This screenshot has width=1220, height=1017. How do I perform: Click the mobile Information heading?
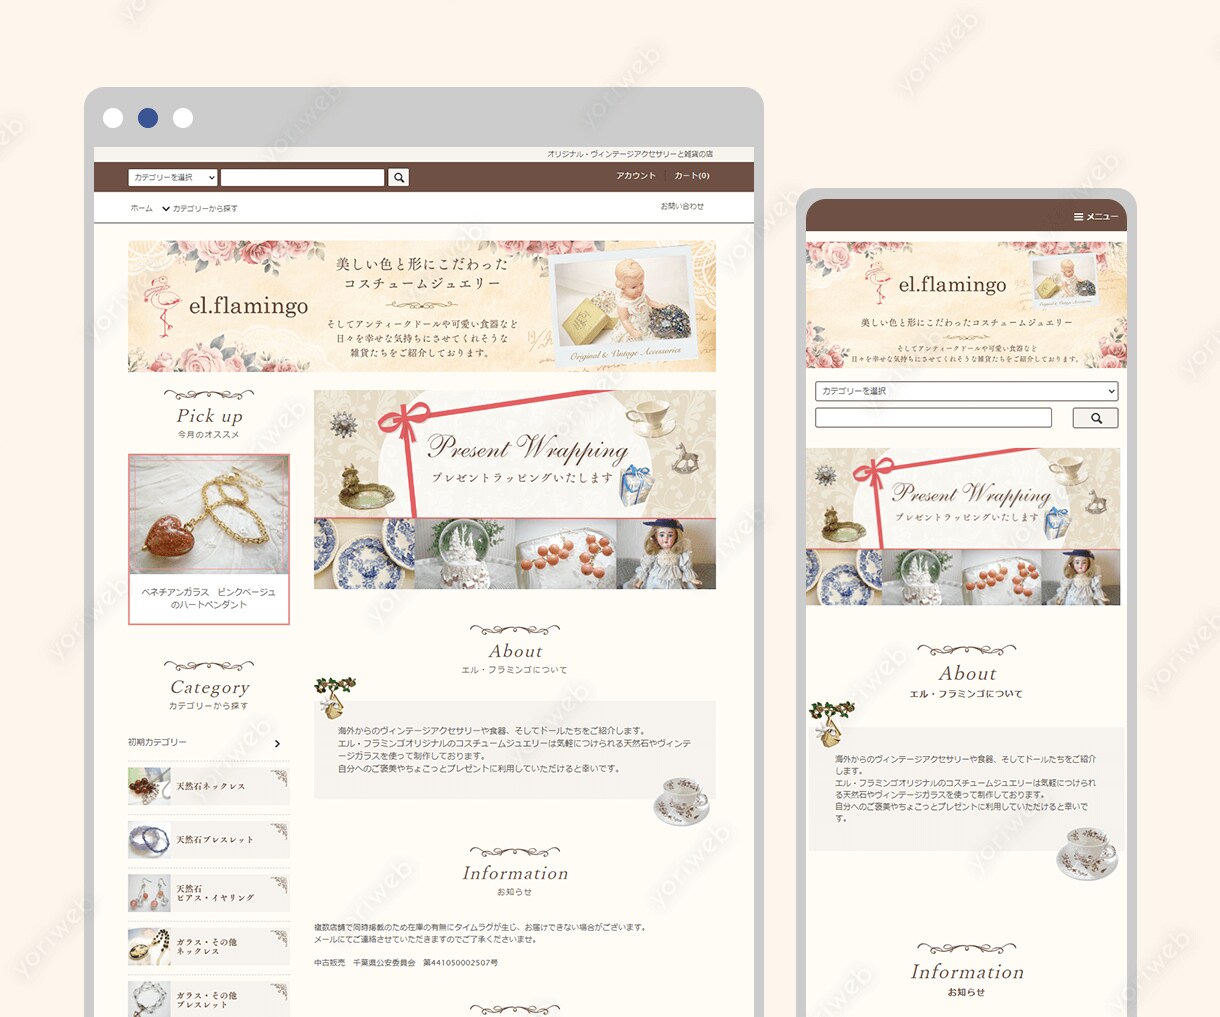pos(967,971)
